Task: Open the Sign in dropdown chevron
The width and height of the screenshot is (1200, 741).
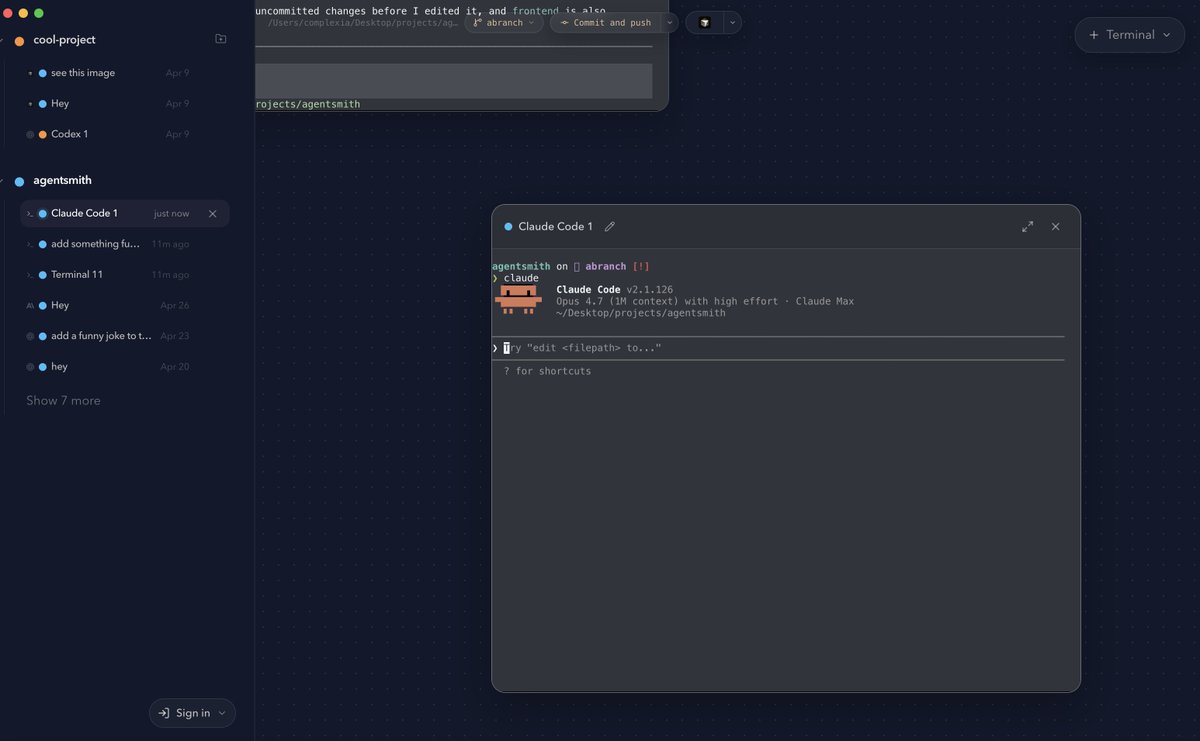Action: coord(222,713)
